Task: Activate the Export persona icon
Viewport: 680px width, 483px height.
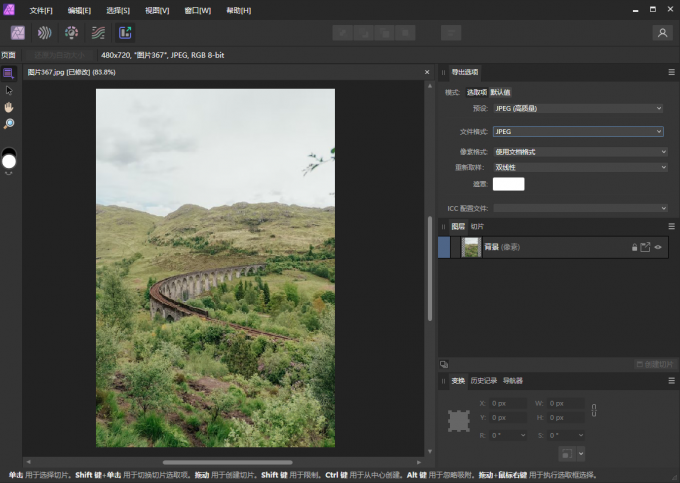Action: [x=125, y=33]
